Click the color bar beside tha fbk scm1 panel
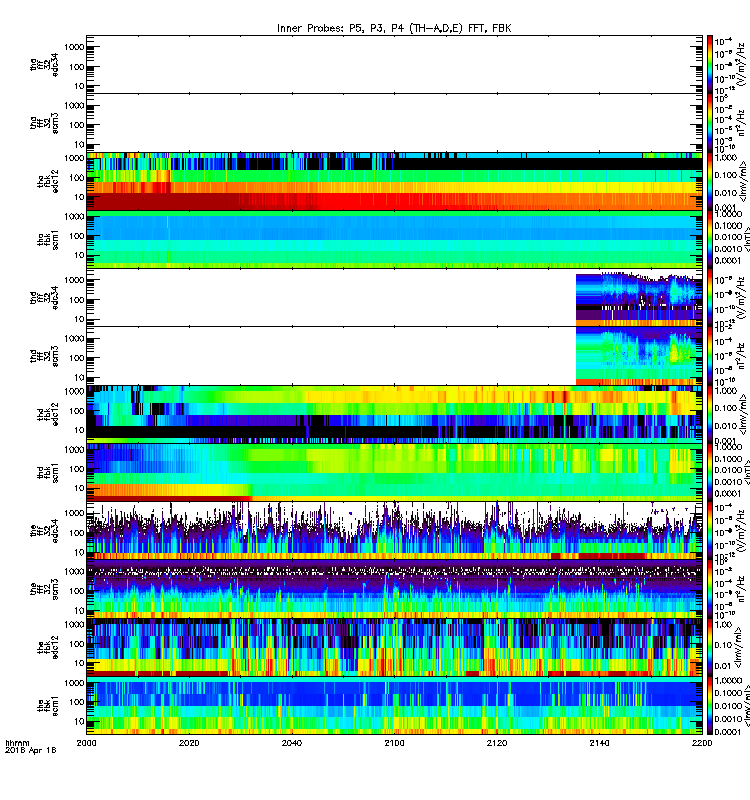750x800 pixels. [709, 240]
